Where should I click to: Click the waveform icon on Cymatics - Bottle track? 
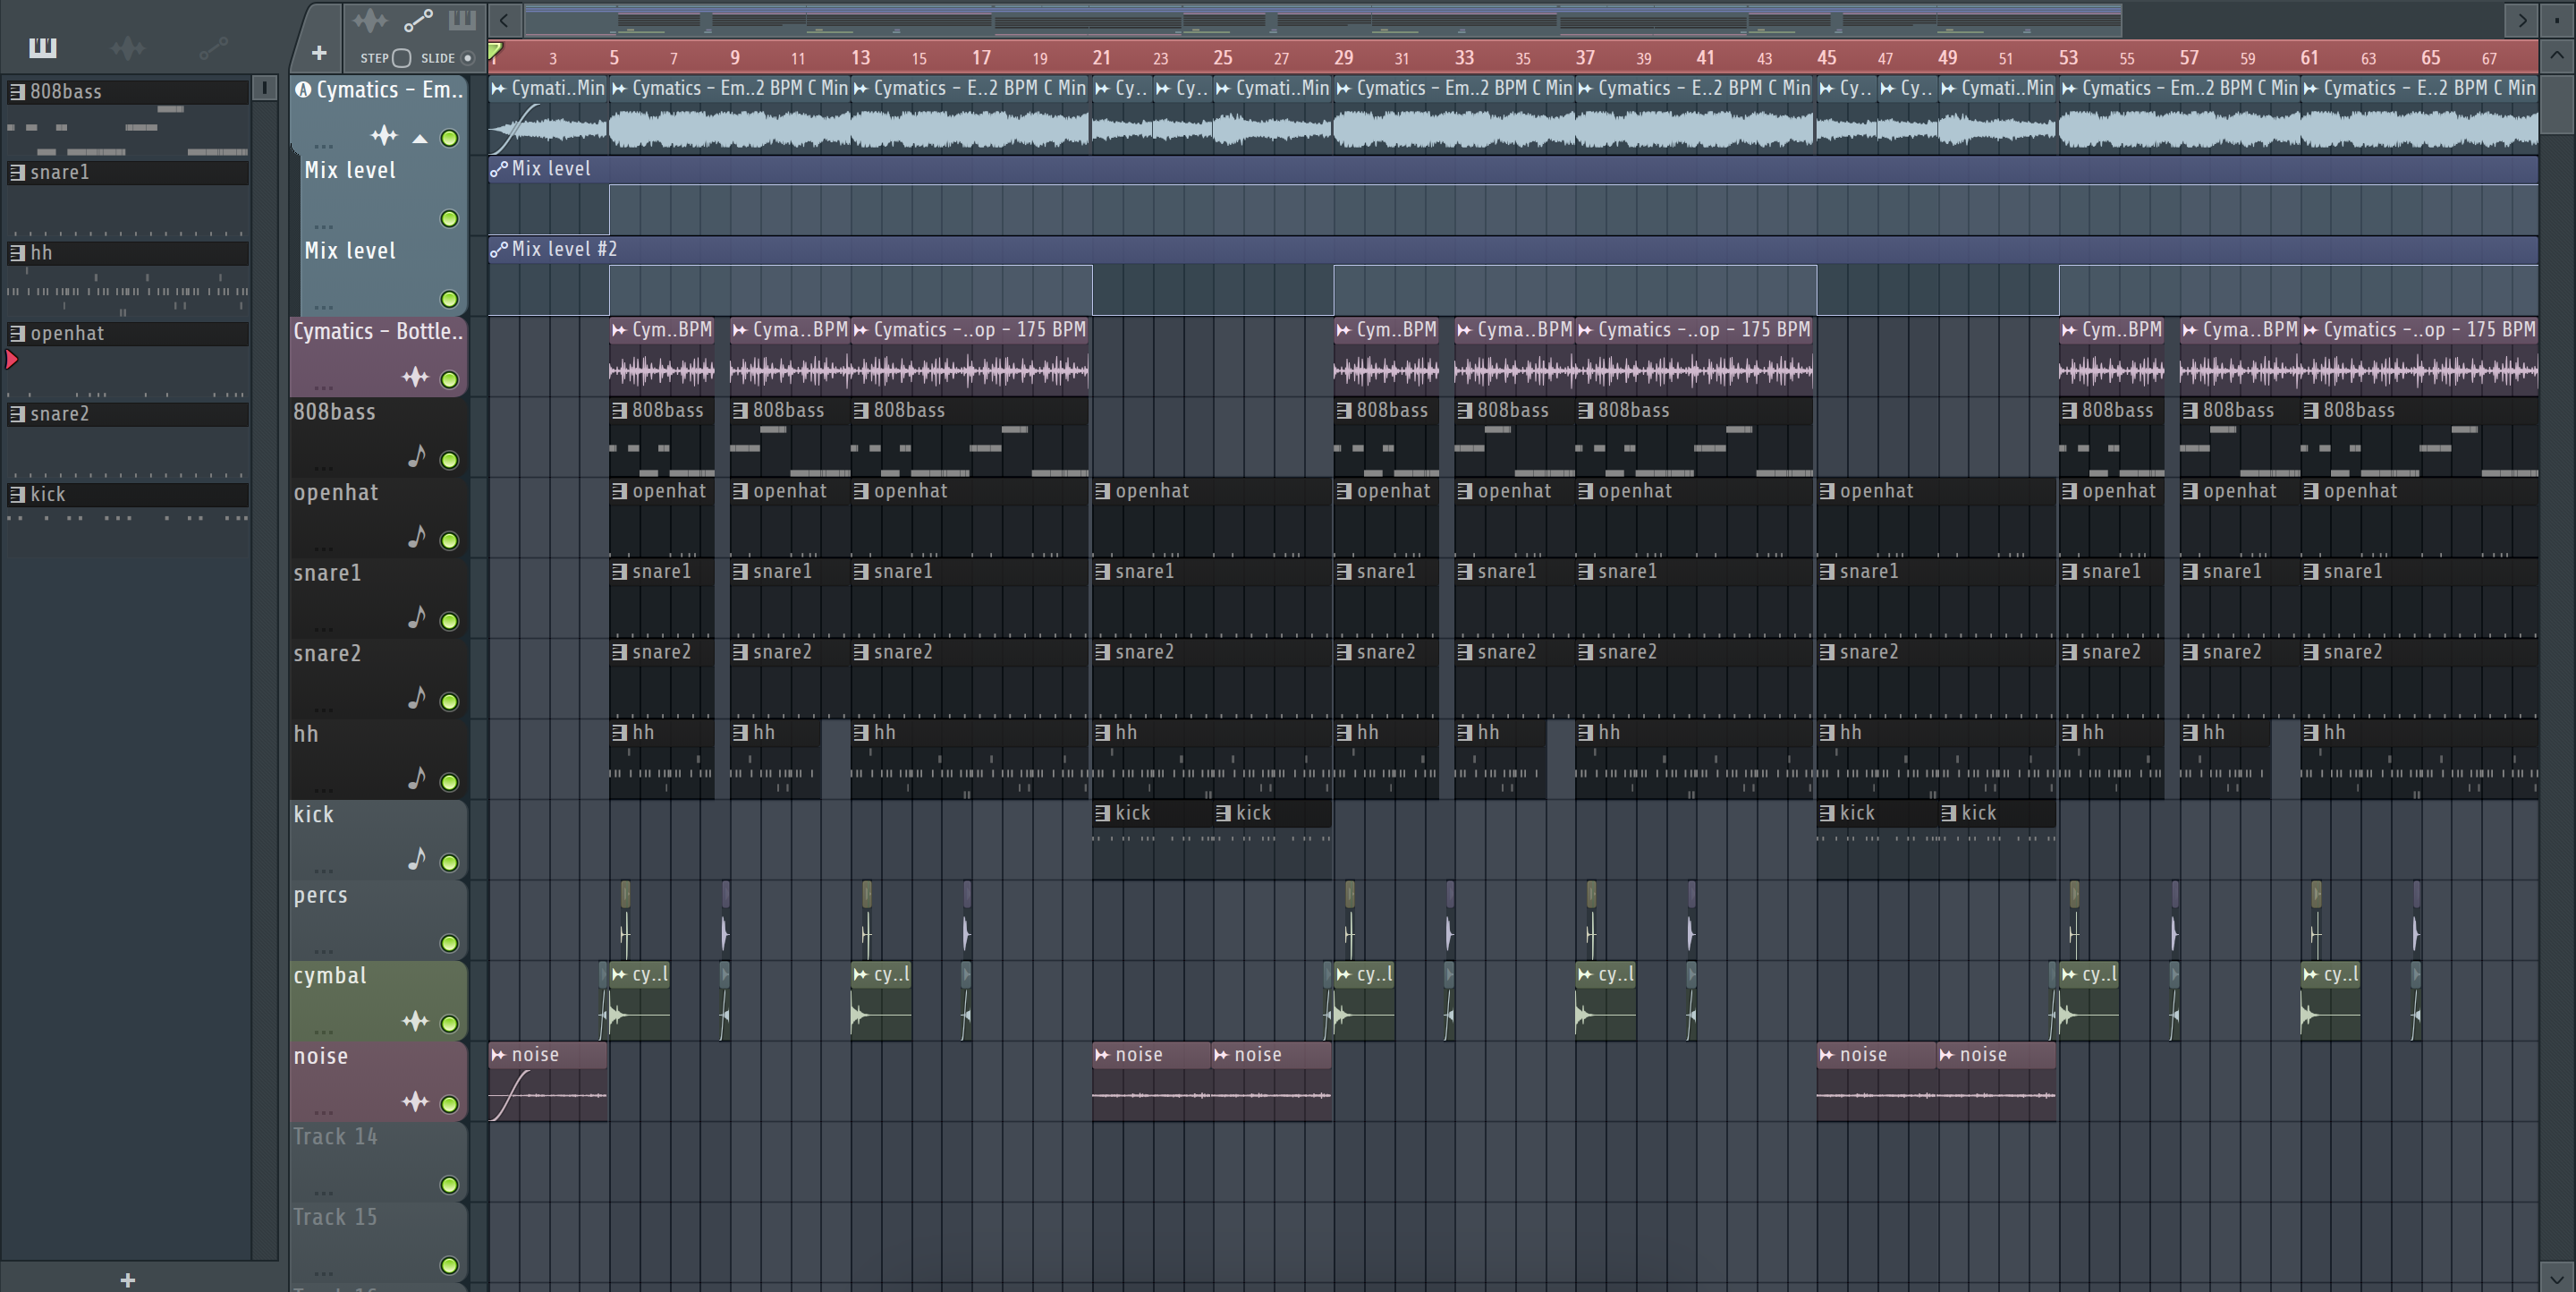(x=415, y=377)
